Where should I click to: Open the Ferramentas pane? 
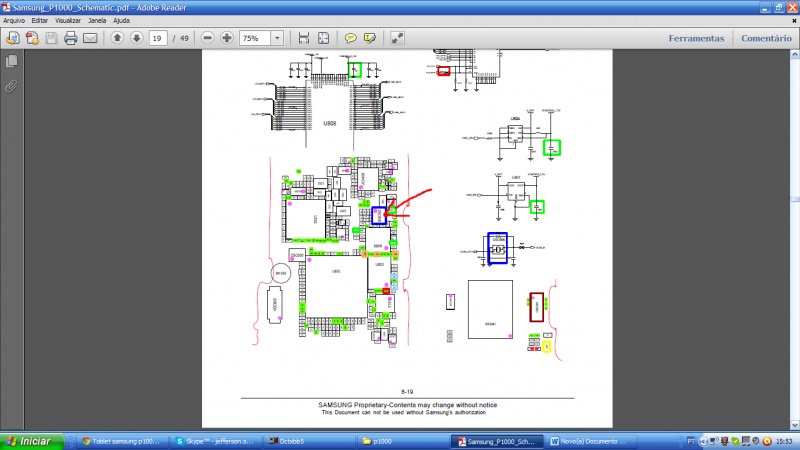pos(696,38)
